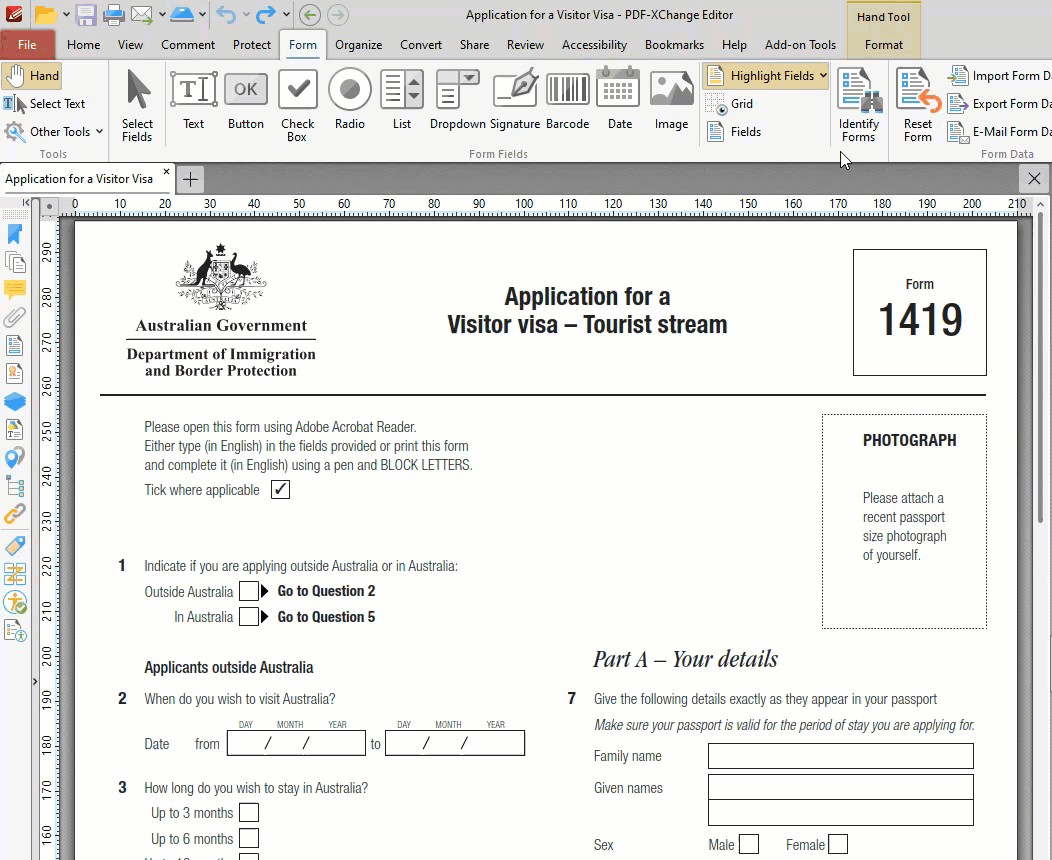Open the Layers pane in sidebar
Screen dimensions: 1052x860
click(15, 401)
